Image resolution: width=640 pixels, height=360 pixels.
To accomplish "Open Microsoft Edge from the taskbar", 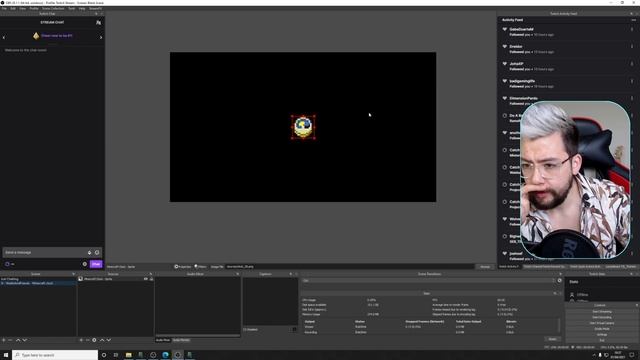I will 165,355.
